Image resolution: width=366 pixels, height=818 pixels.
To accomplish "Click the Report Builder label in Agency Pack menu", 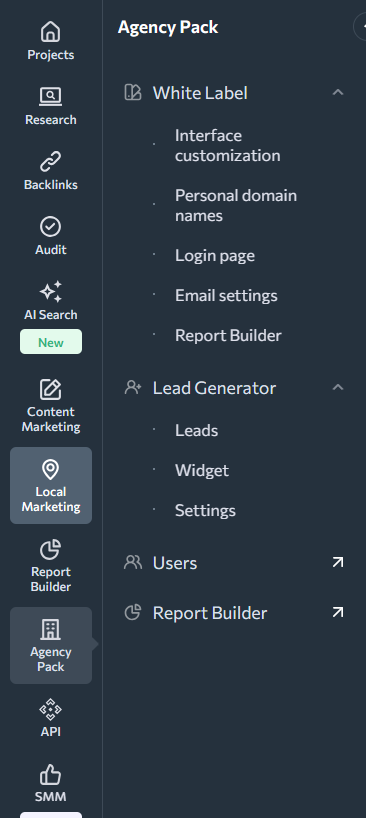I will pos(210,613).
